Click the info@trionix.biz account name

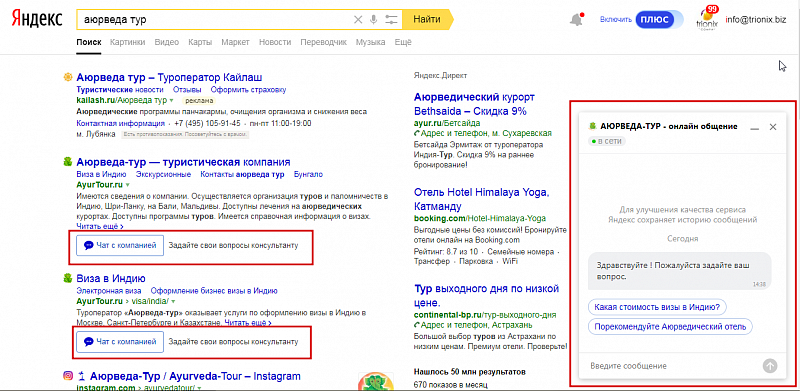[x=757, y=20]
